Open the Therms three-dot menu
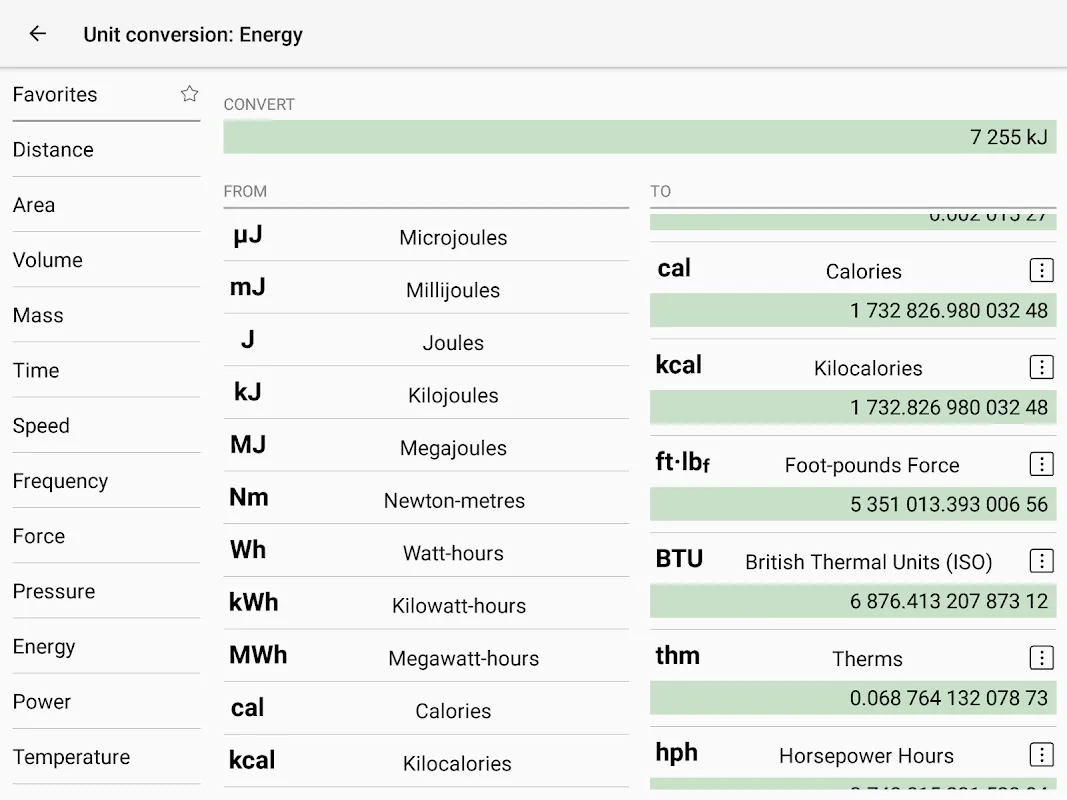 [1041, 658]
